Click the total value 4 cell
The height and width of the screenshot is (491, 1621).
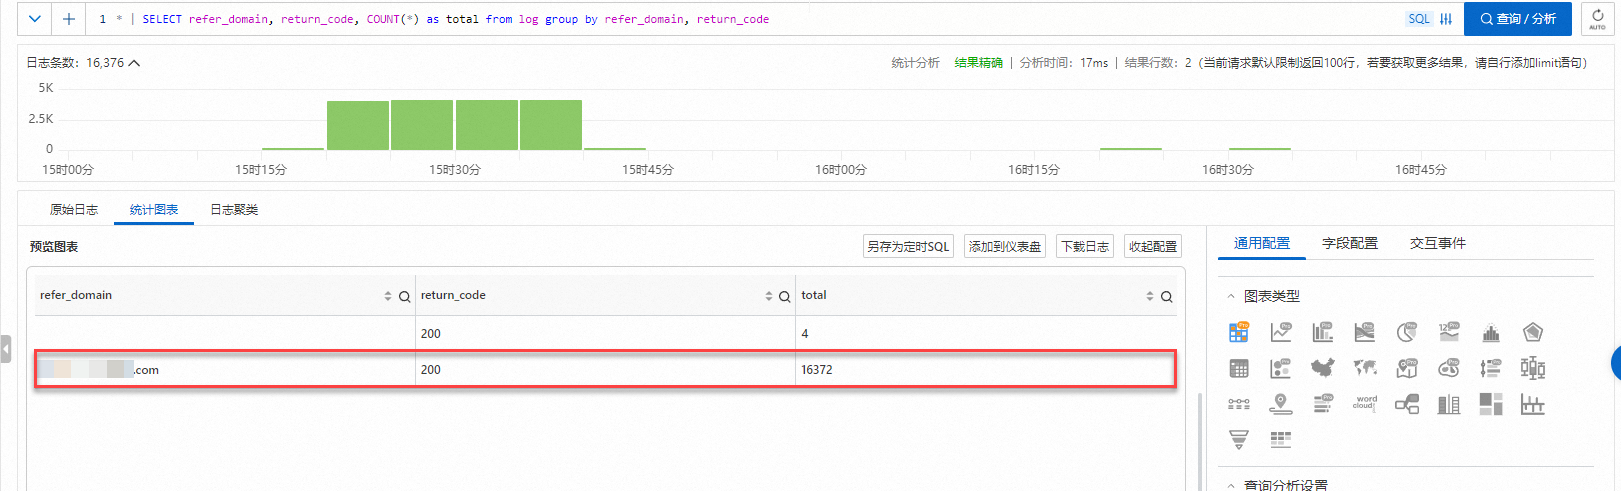pyautogui.click(x=985, y=334)
